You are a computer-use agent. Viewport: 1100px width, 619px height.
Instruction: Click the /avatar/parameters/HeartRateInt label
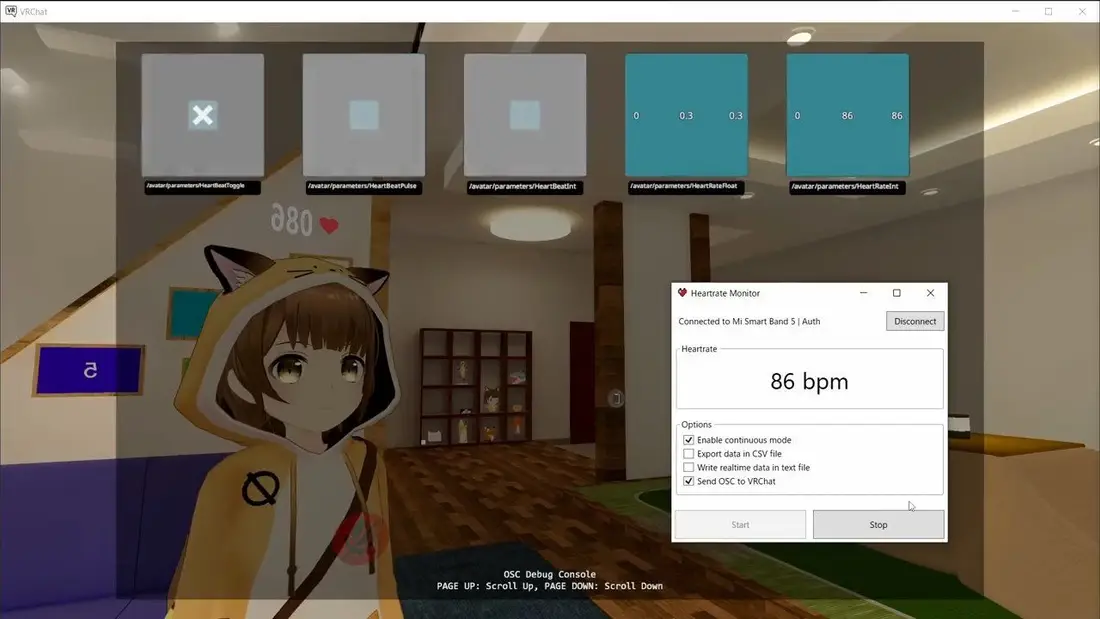pyautogui.click(x=847, y=187)
